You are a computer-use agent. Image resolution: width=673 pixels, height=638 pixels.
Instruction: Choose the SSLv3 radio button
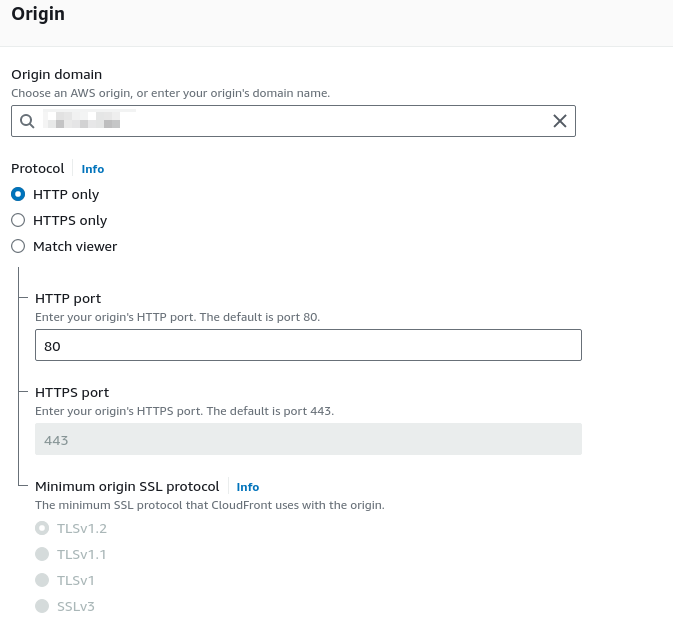42,606
